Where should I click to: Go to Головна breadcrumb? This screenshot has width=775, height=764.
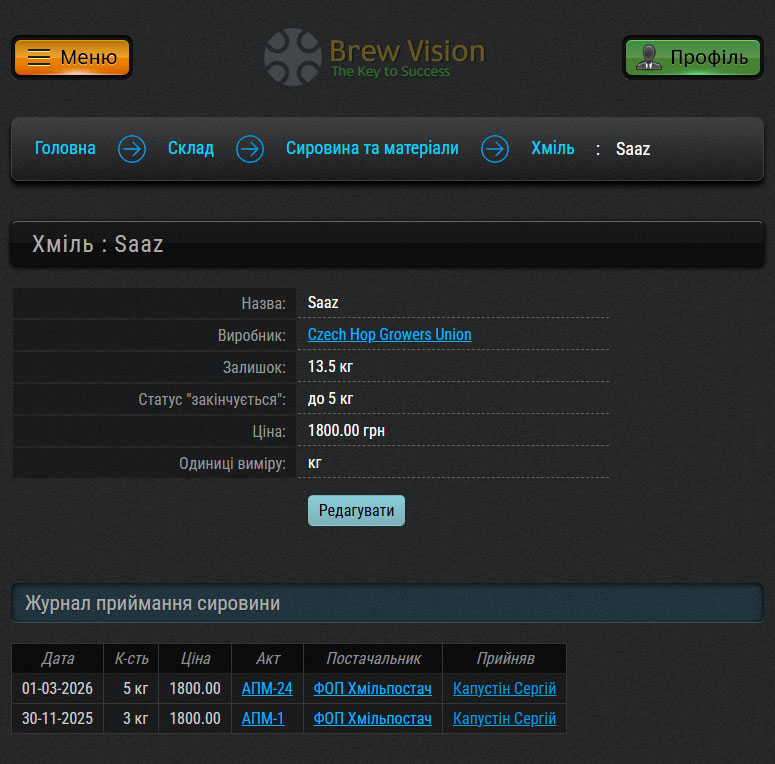pos(65,149)
